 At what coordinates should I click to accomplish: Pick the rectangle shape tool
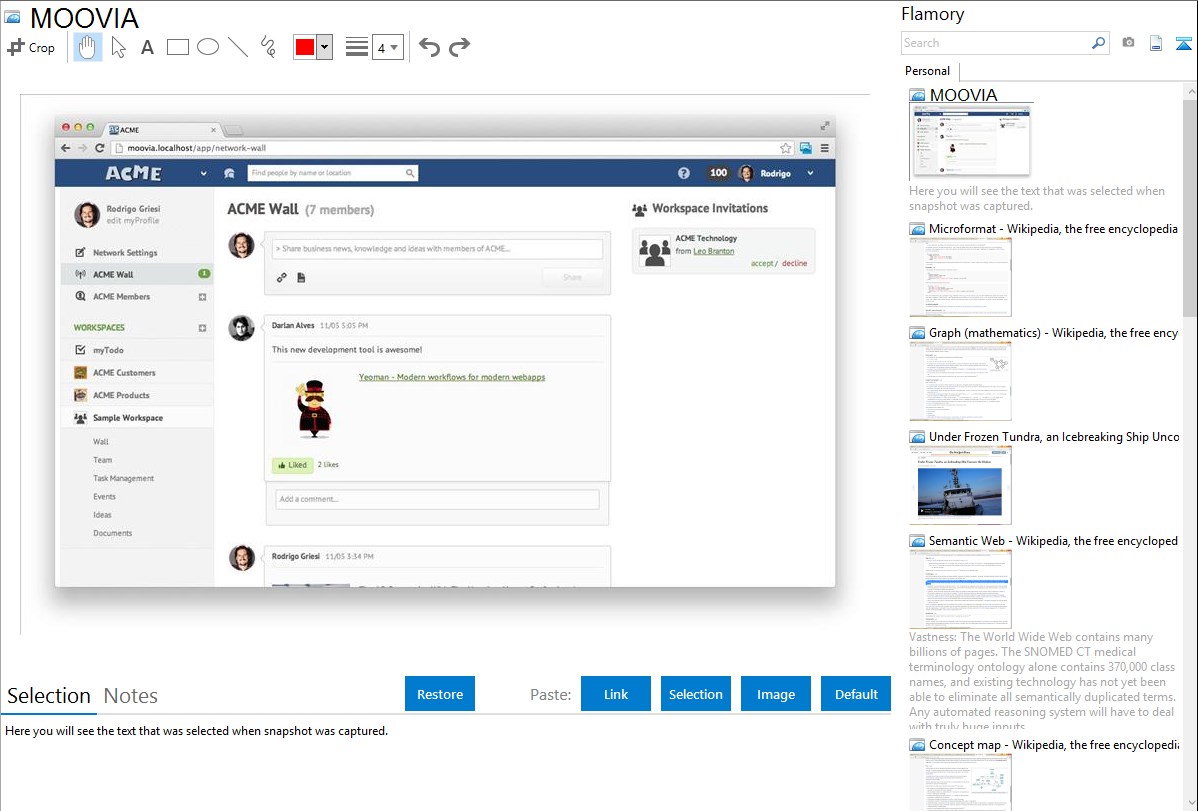[178, 47]
